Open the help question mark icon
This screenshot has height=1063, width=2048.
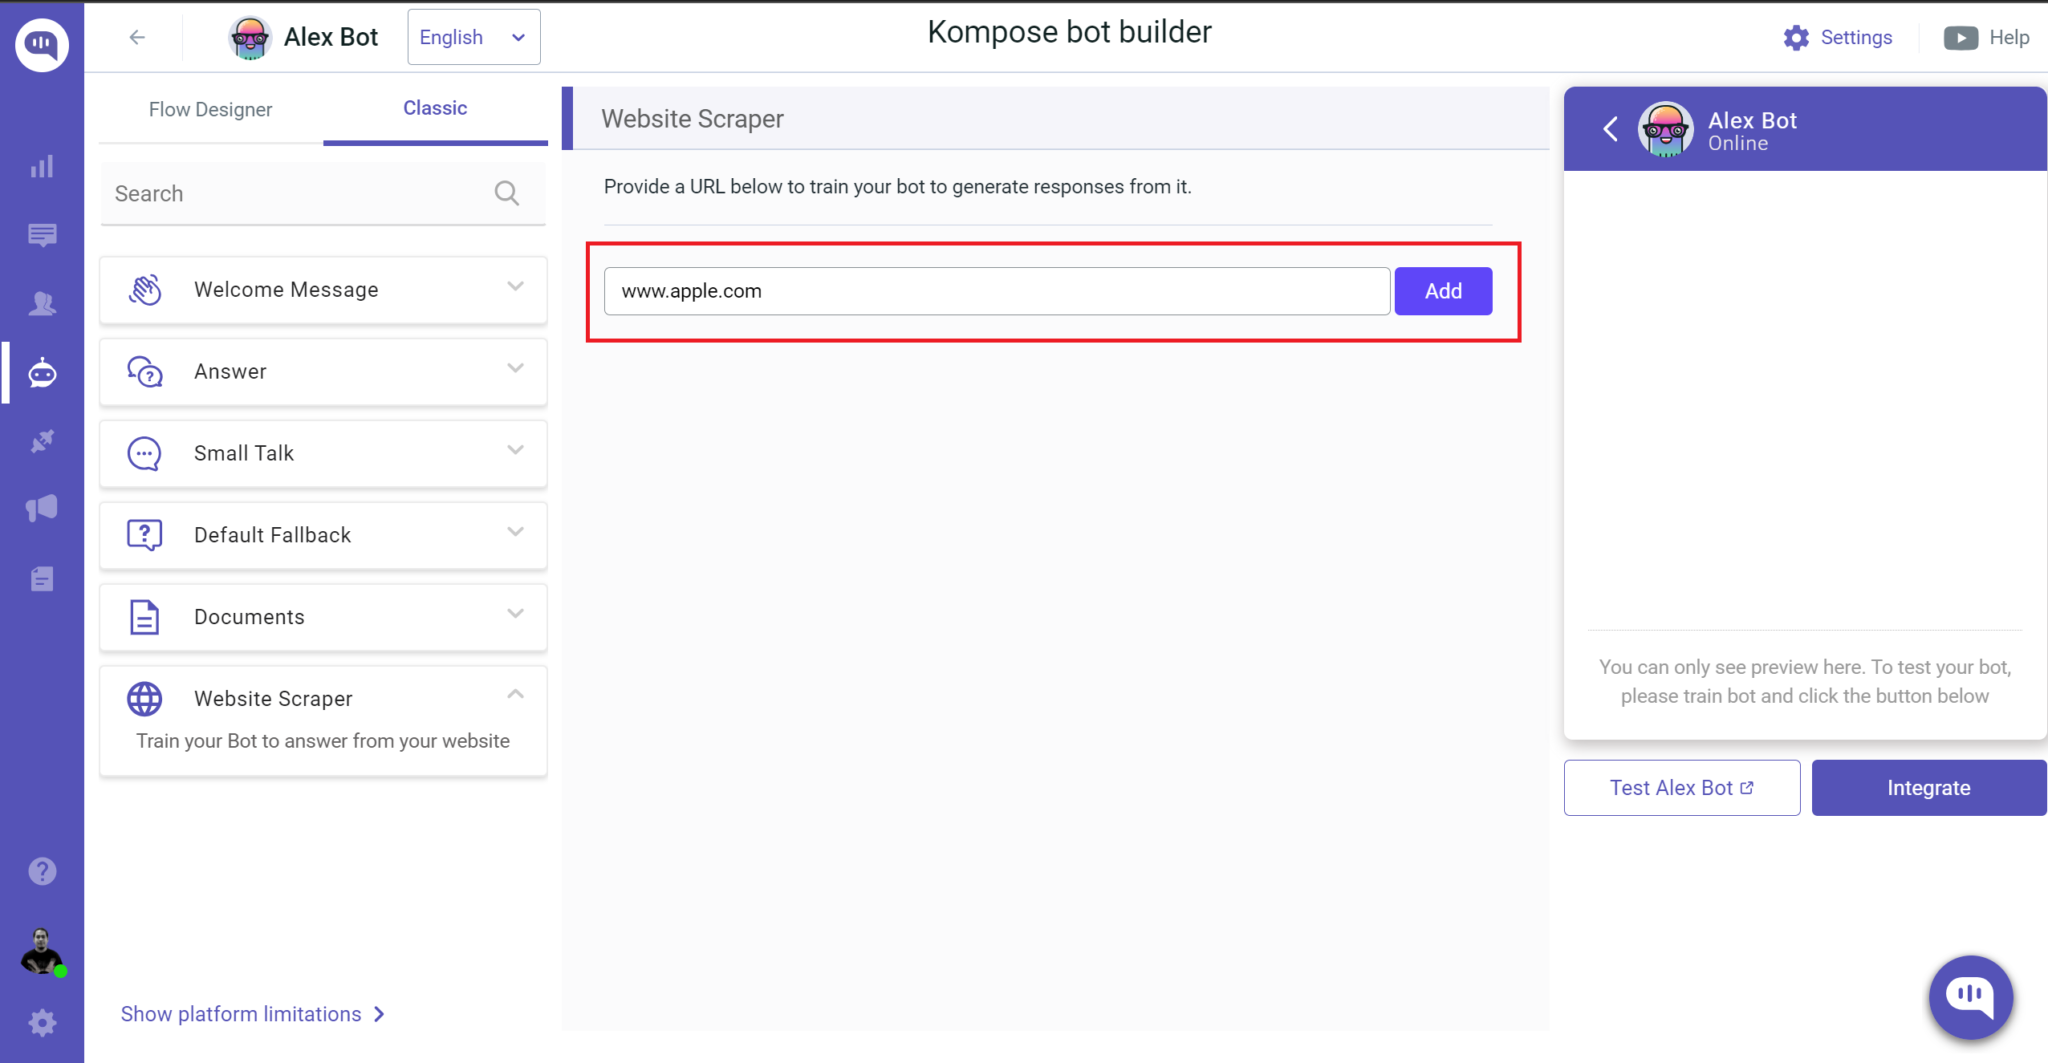[41, 871]
